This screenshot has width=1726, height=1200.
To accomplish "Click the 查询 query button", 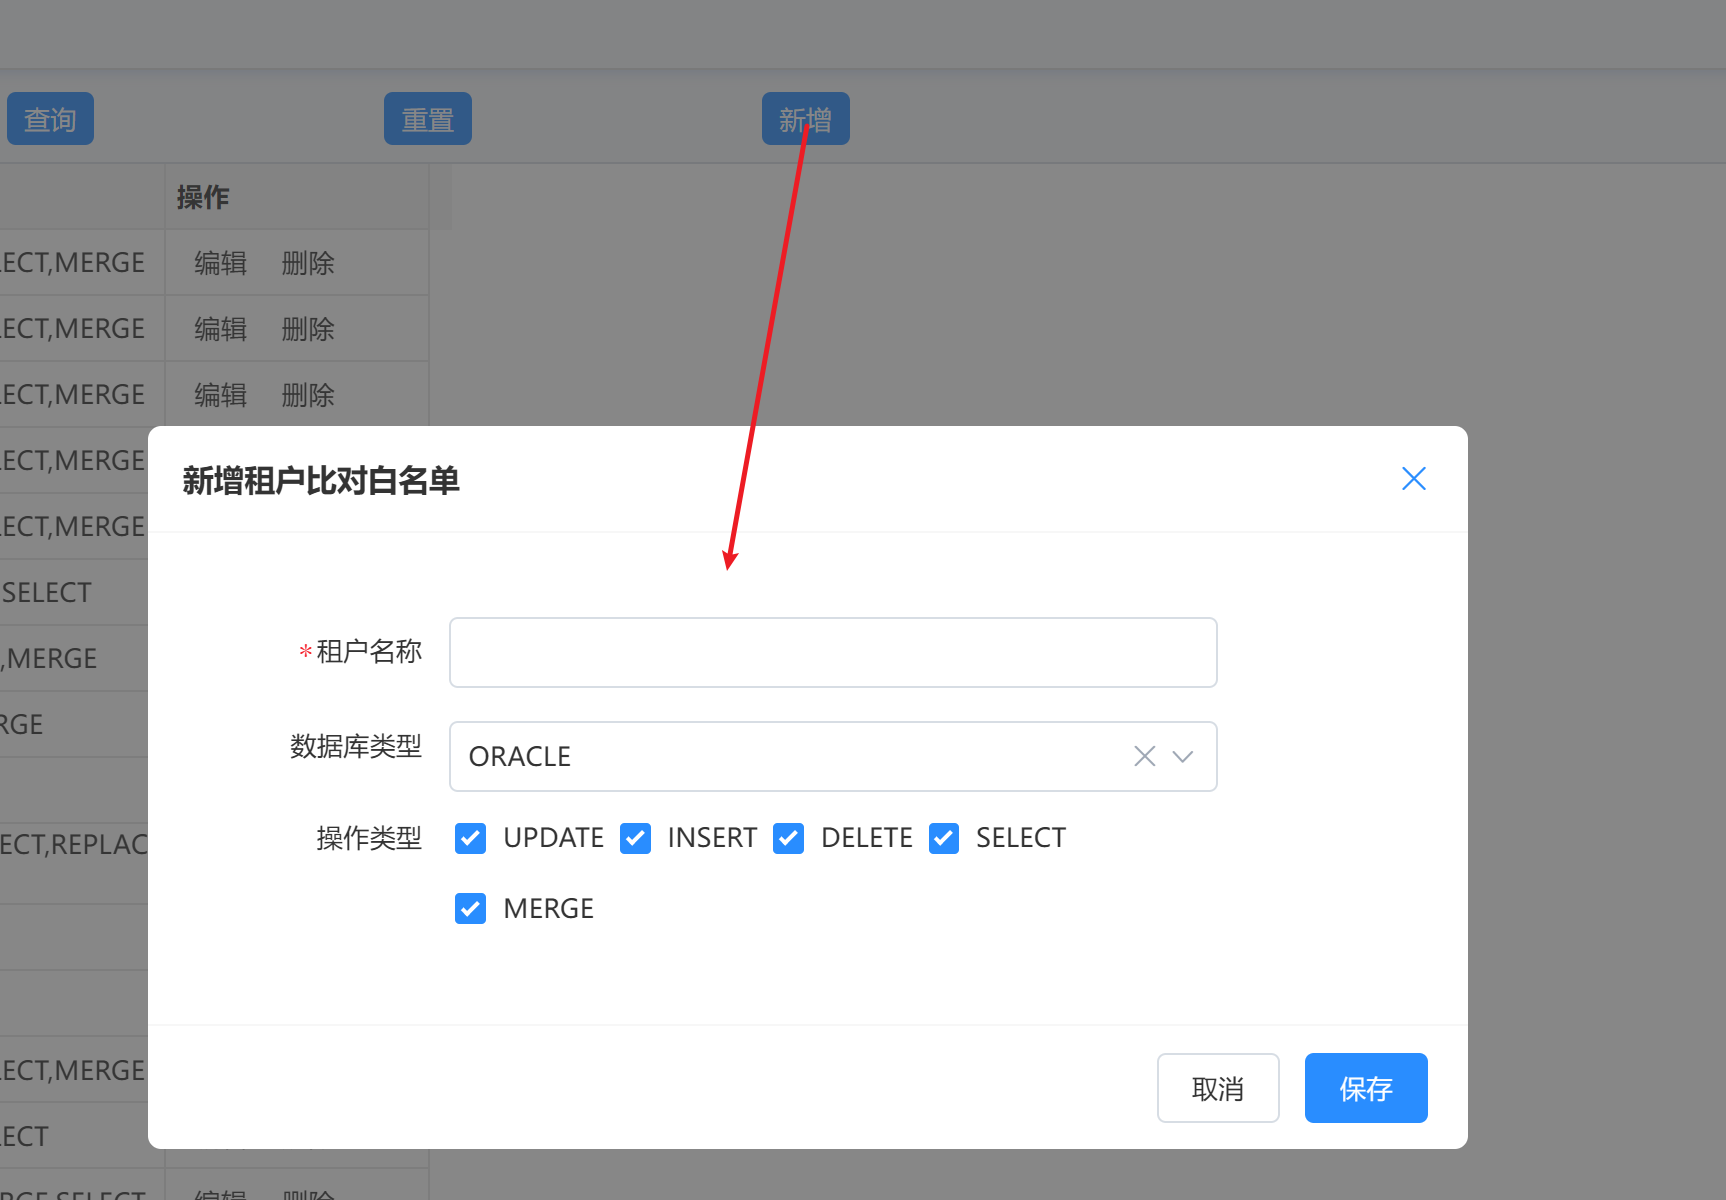I will (x=50, y=119).
